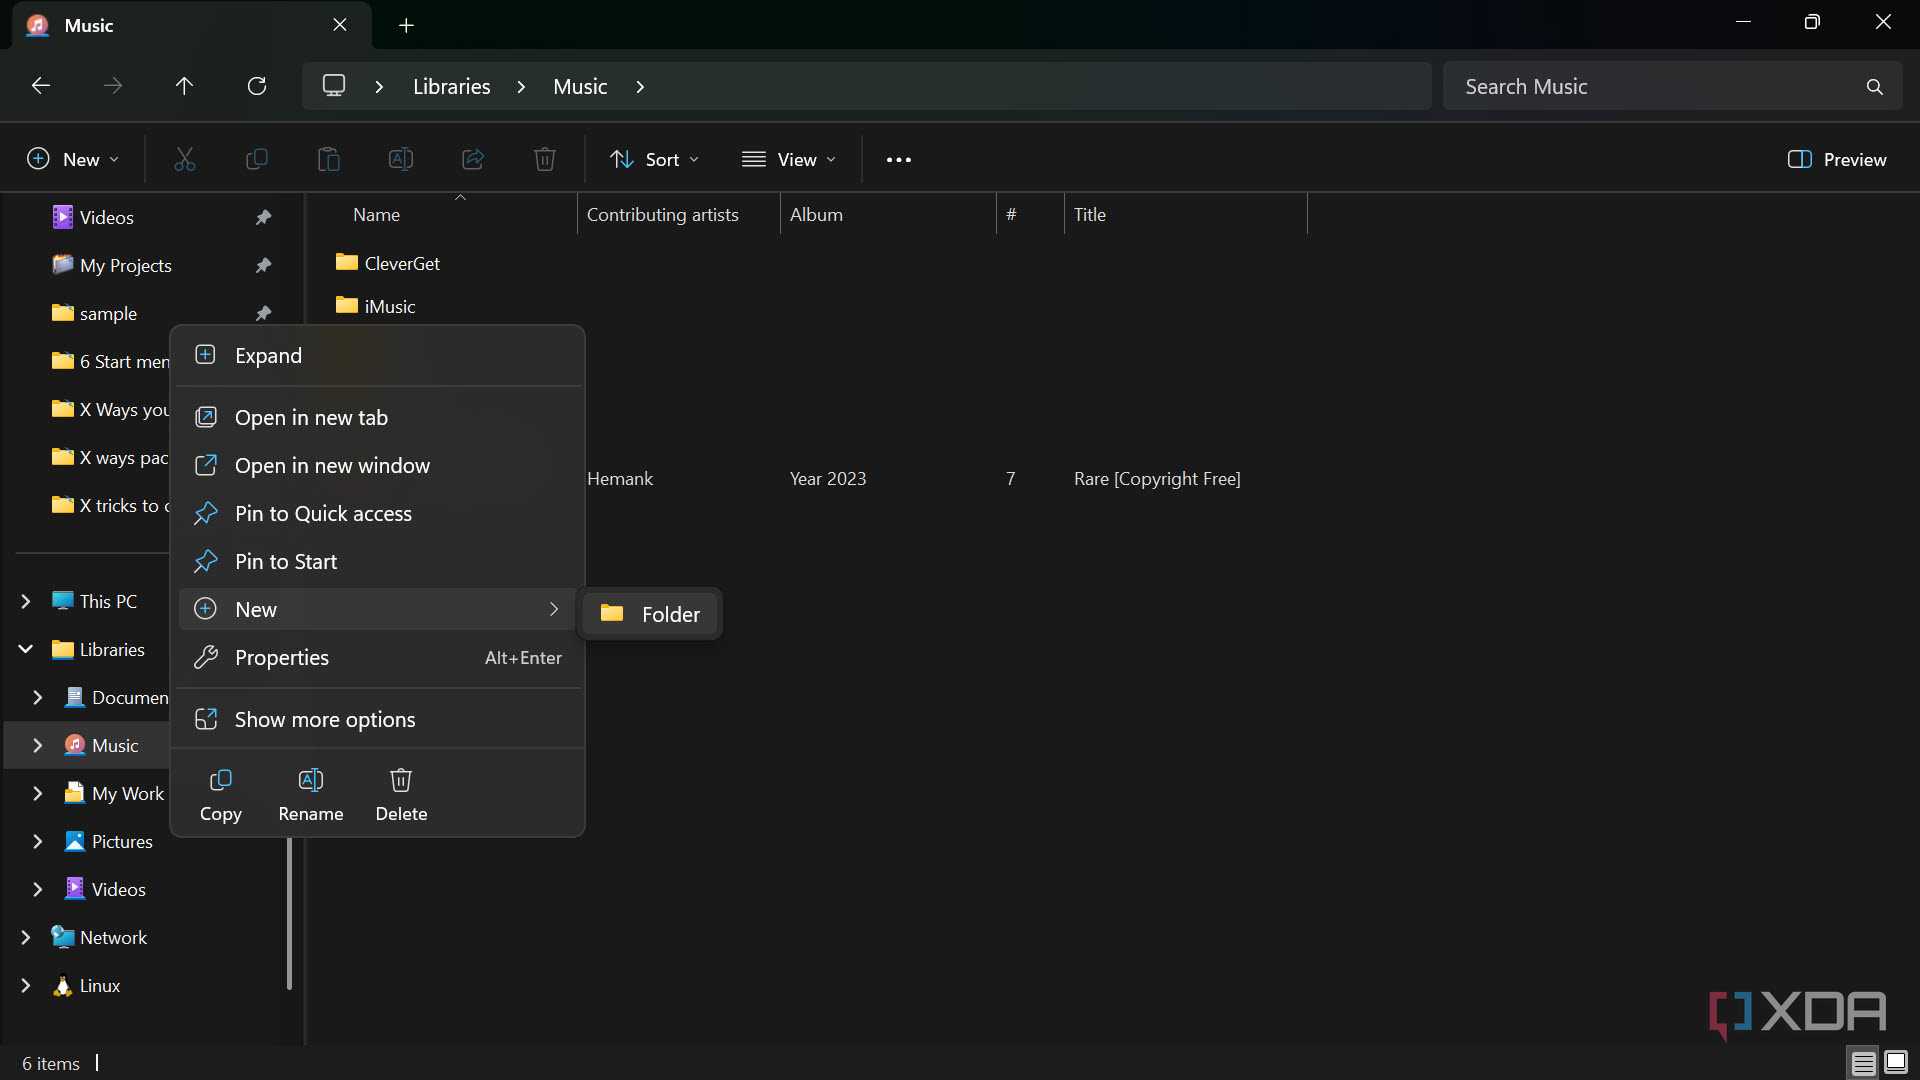Open the View dropdown
The width and height of the screenshot is (1920, 1080).
(x=789, y=159)
